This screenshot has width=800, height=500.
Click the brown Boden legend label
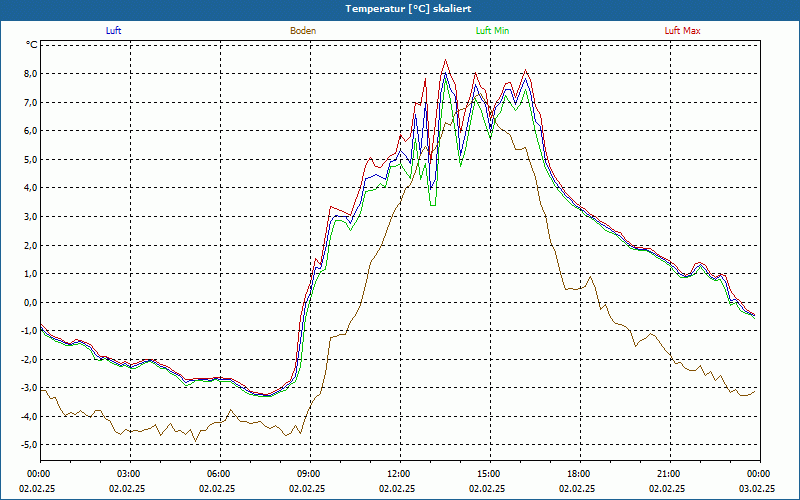tap(303, 31)
